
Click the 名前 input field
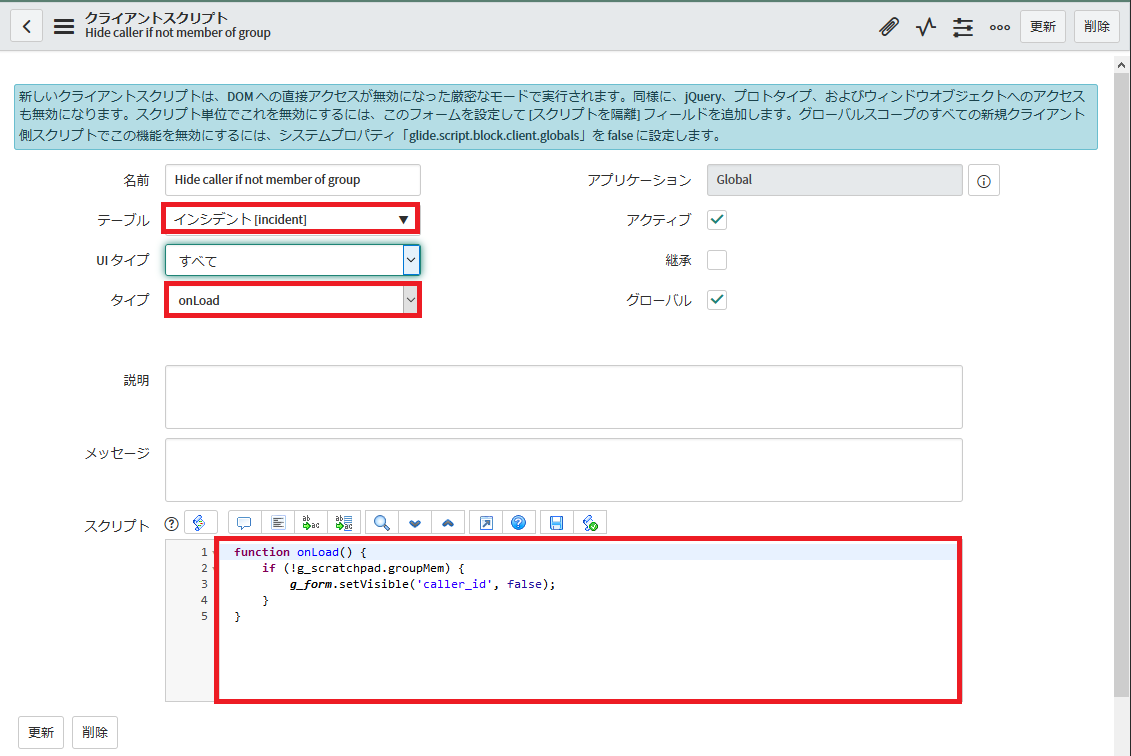293,180
